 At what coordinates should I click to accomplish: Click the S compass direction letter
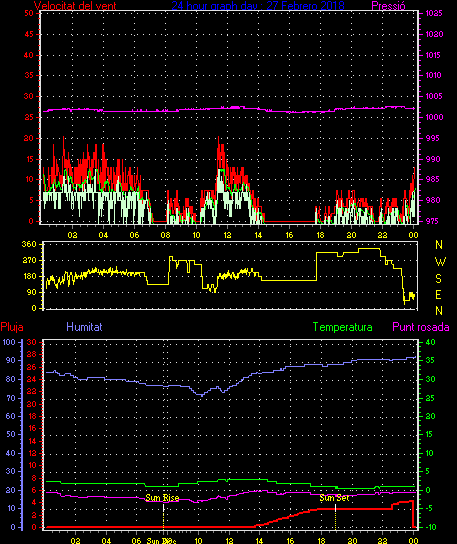point(438,278)
